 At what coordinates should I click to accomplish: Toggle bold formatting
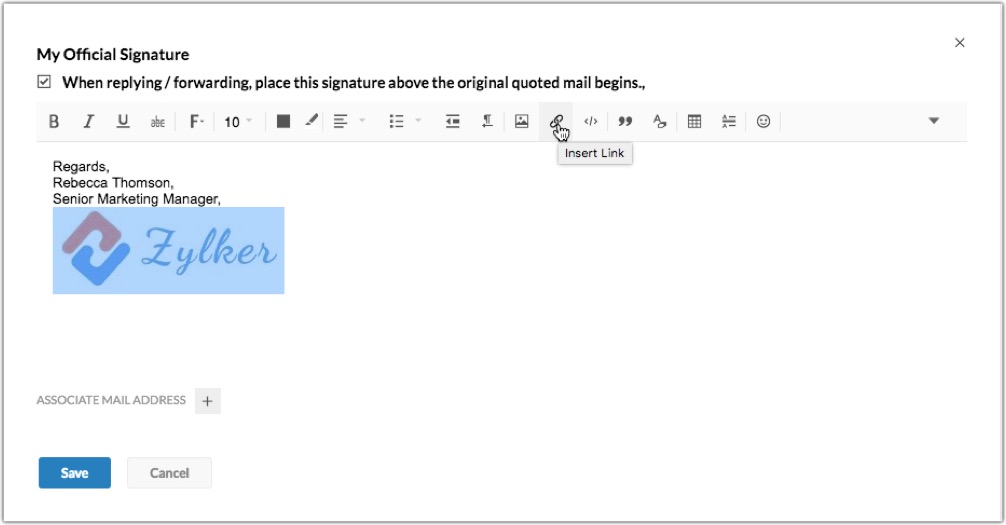[54, 121]
